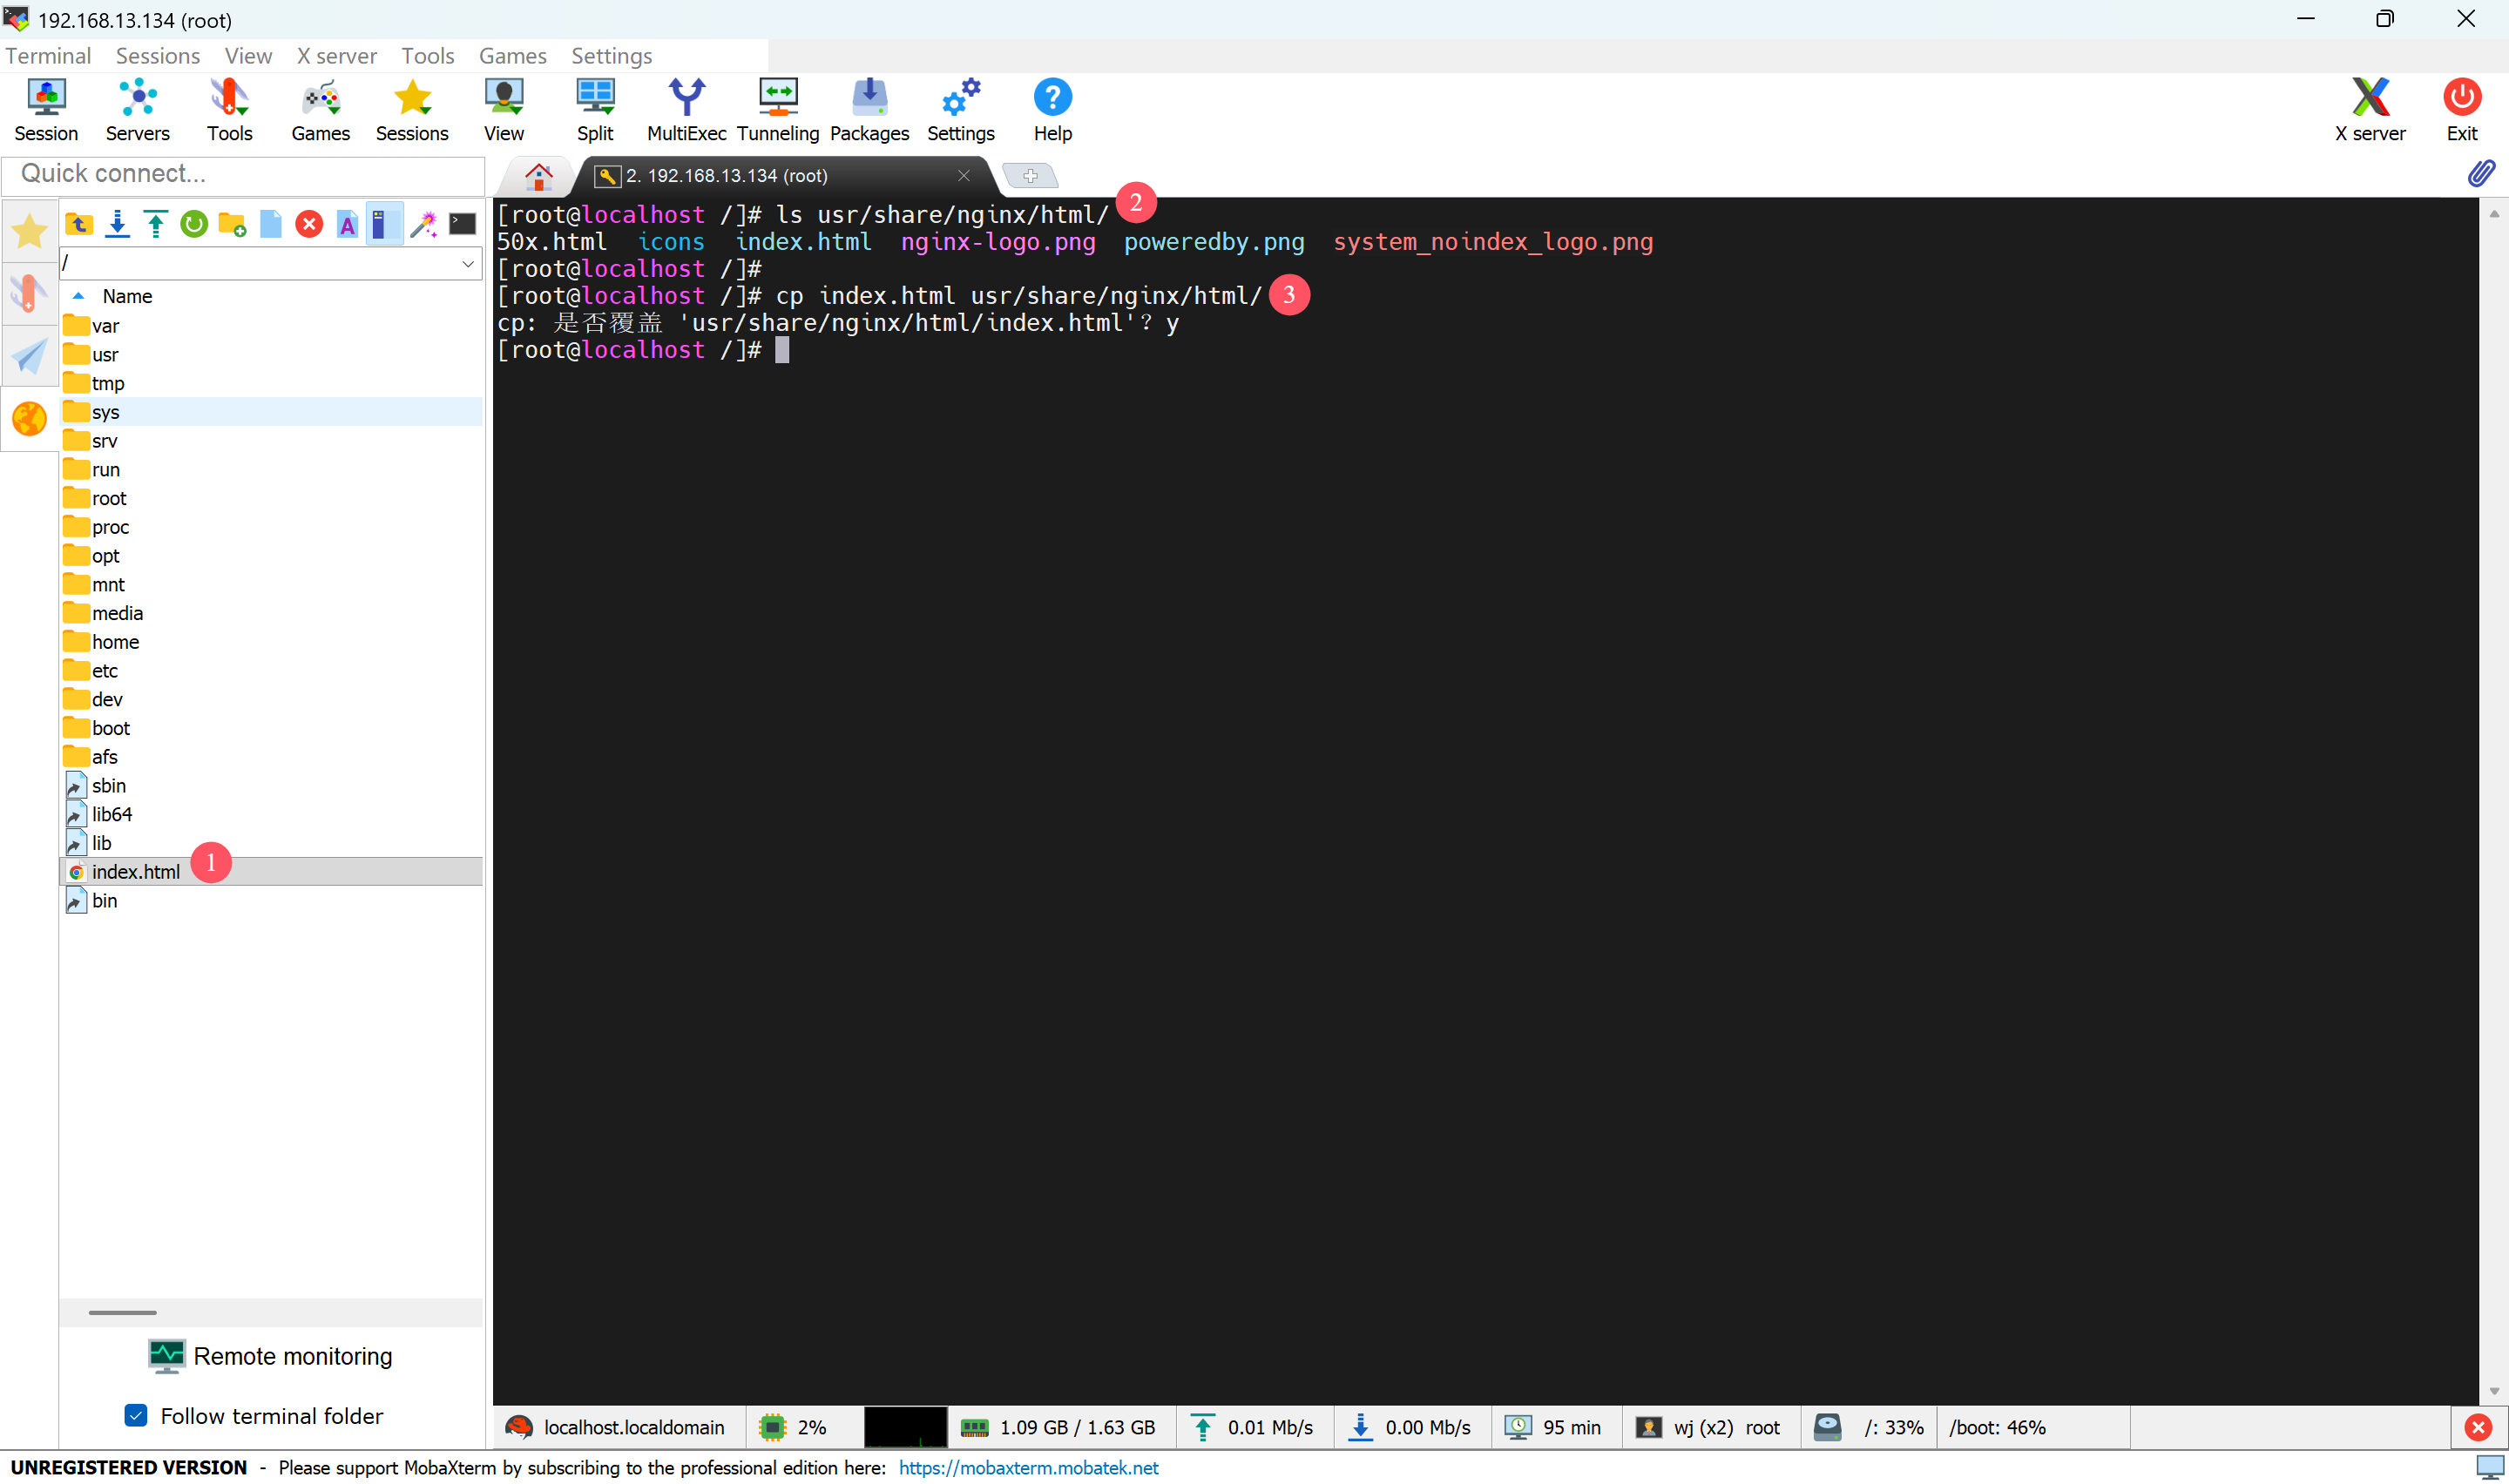Viewport: 2509px width, 1484px height.
Task: Click the Split toolbar icon
Action: (x=595, y=110)
